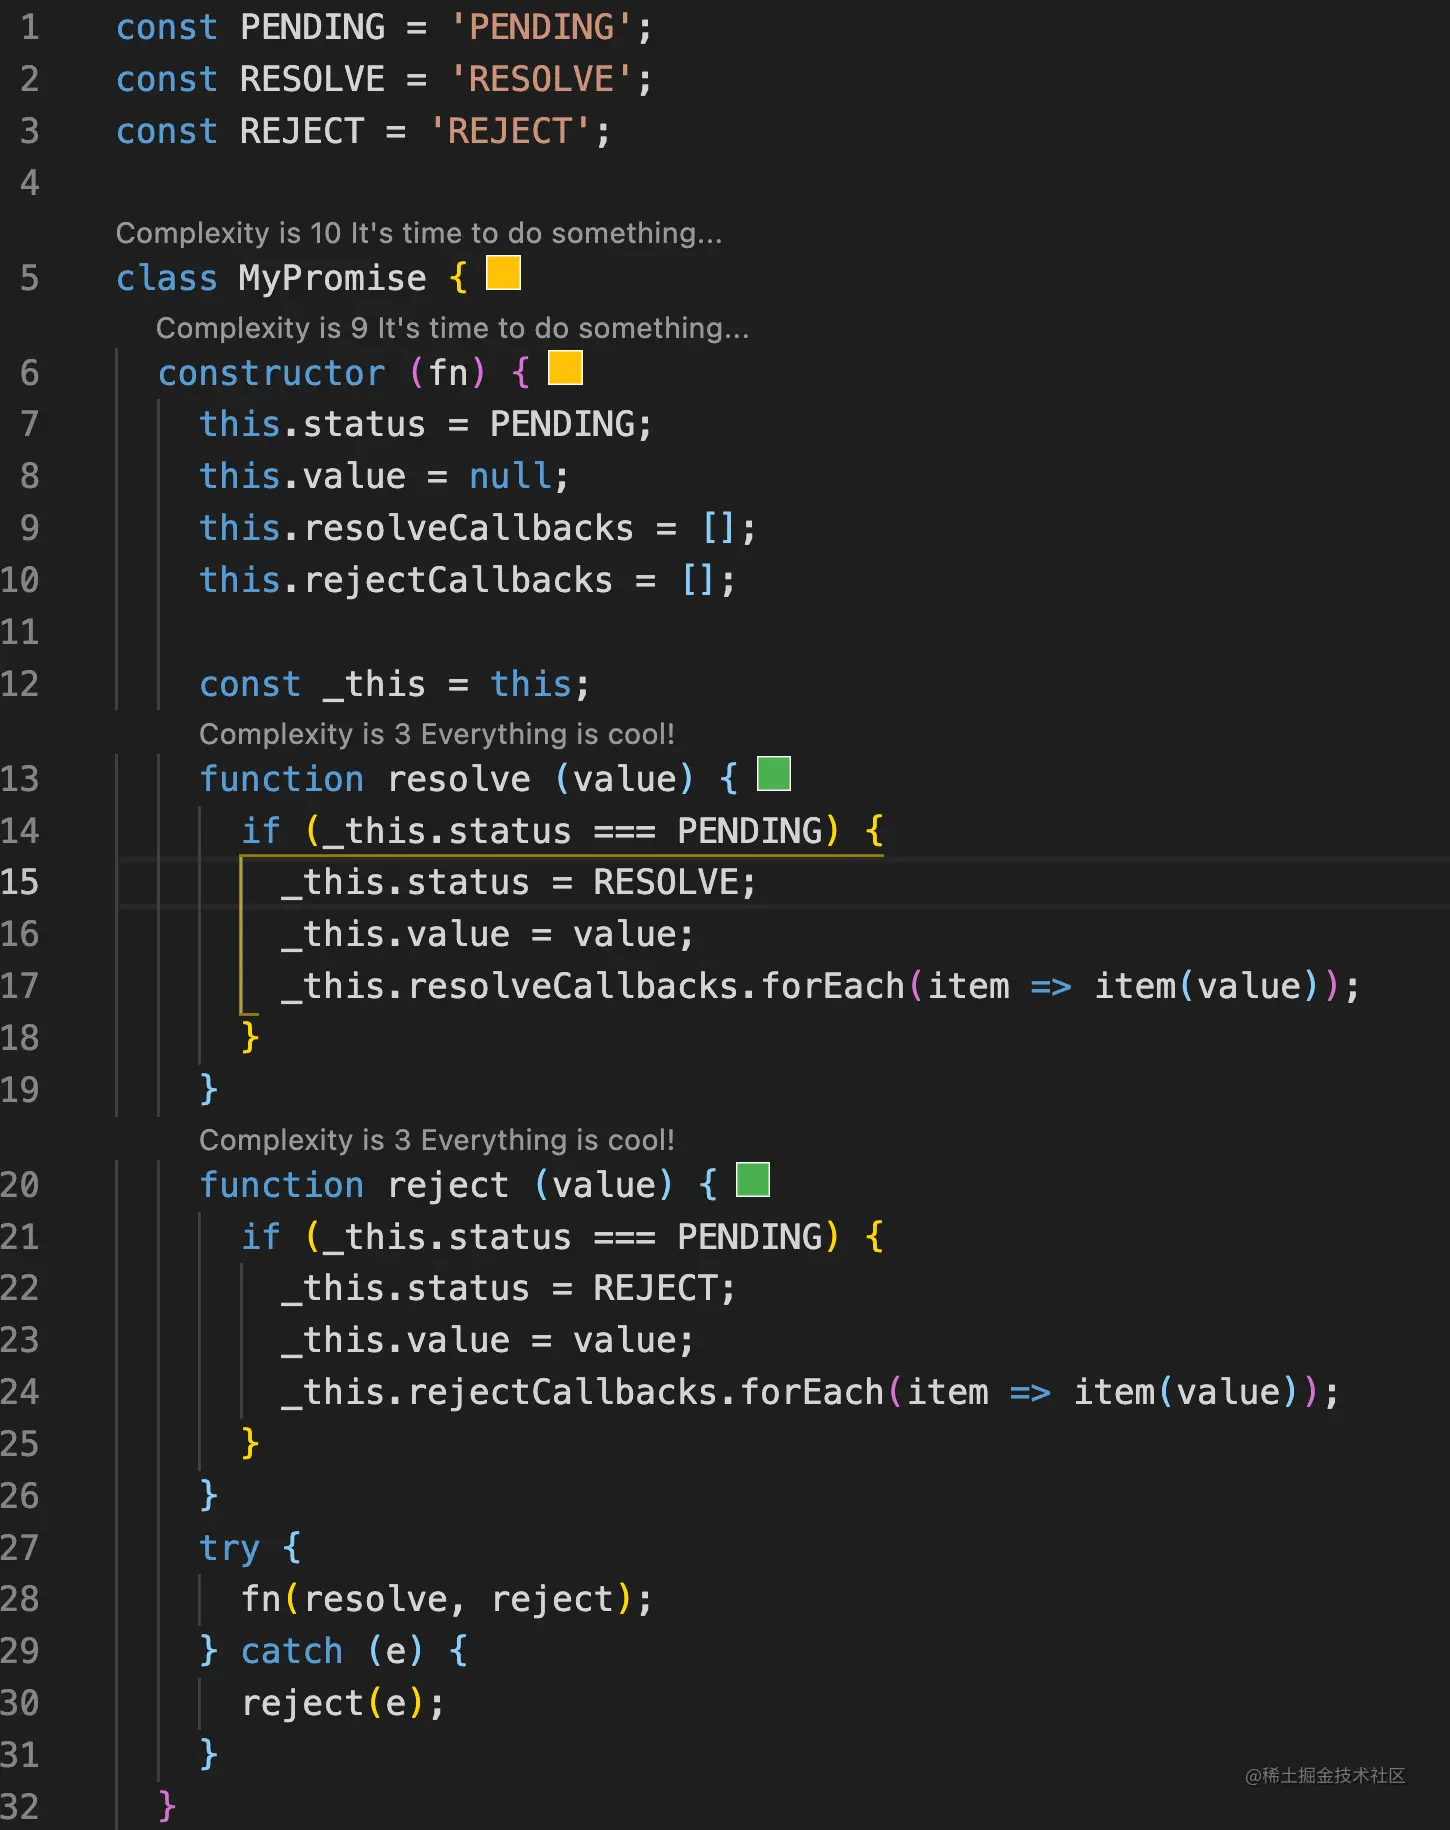
Task: Click the opening brace after class MyPromise
Action: [x=458, y=278]
